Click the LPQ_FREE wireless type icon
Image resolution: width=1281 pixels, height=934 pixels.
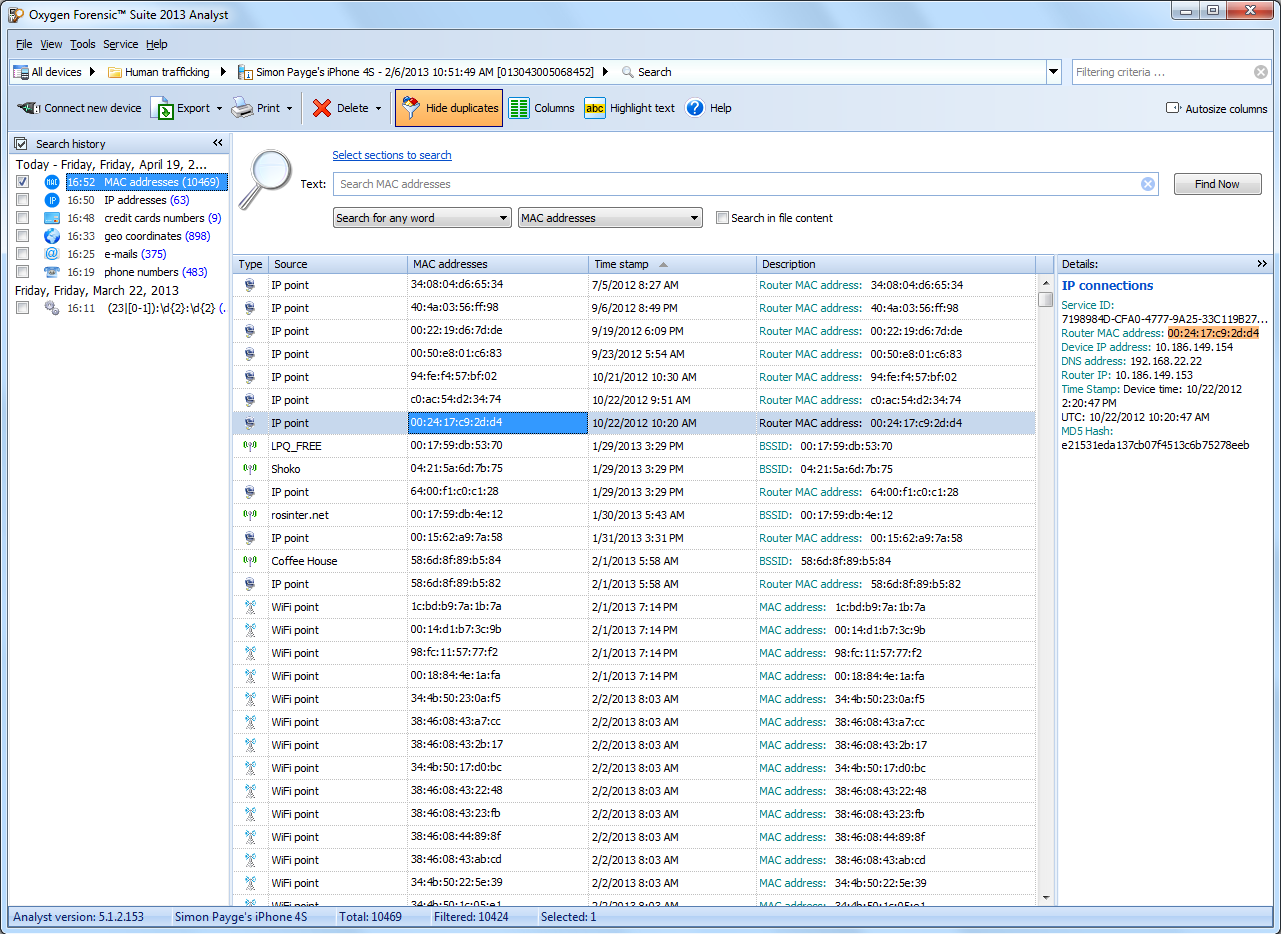(250, 446)
